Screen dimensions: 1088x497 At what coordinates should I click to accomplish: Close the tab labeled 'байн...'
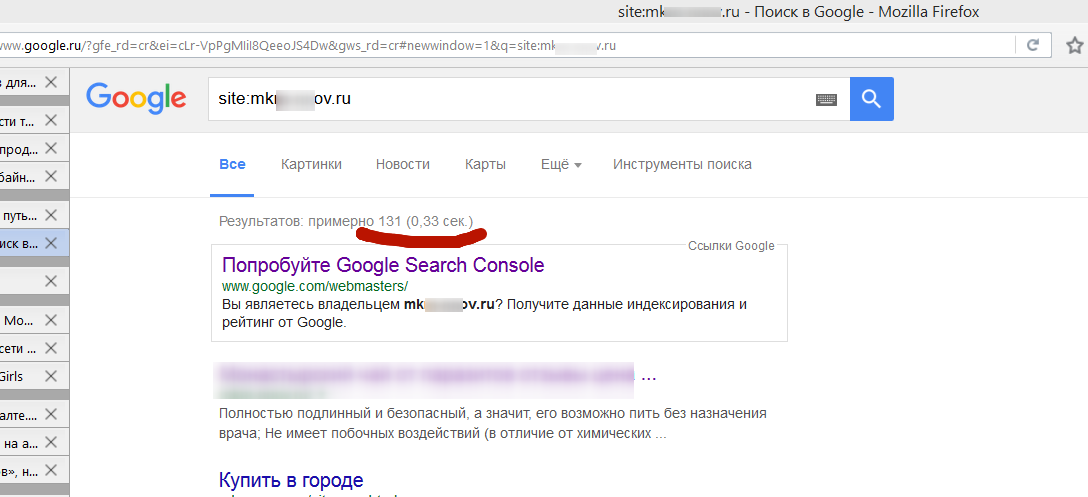click(x=51, y=176)
